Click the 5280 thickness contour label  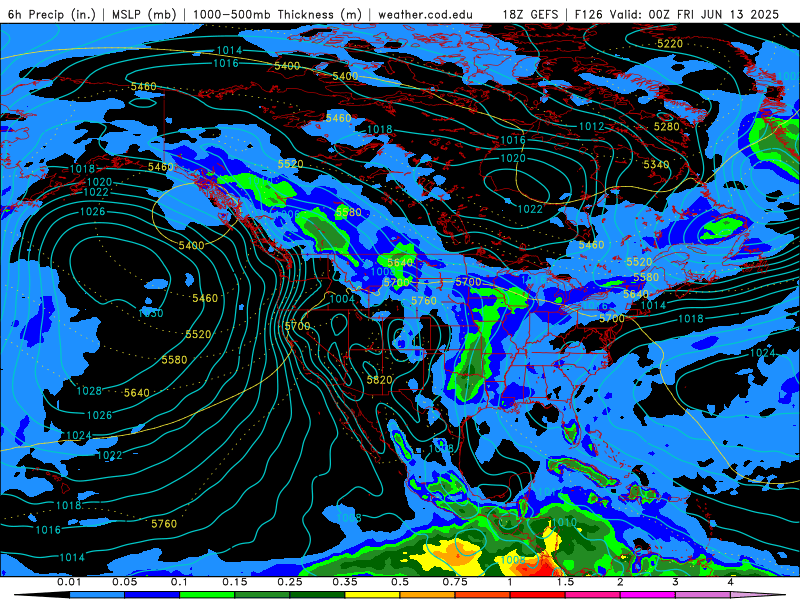(x=667, y=127)
